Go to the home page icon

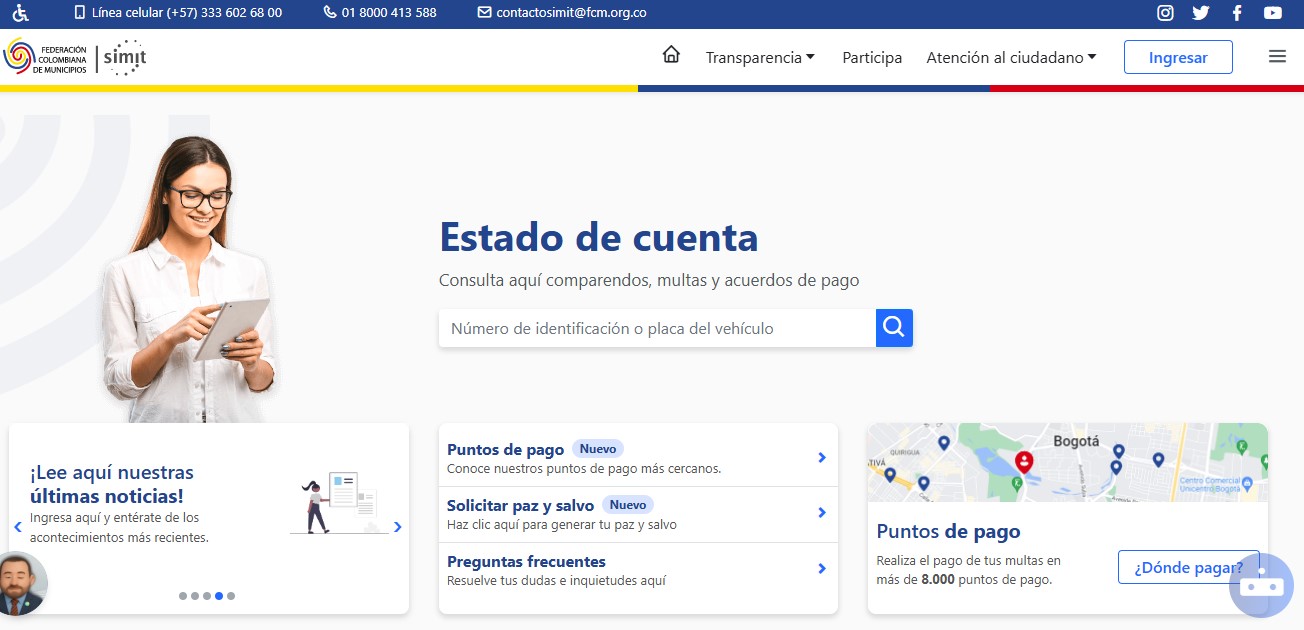(x=671, y=55)
